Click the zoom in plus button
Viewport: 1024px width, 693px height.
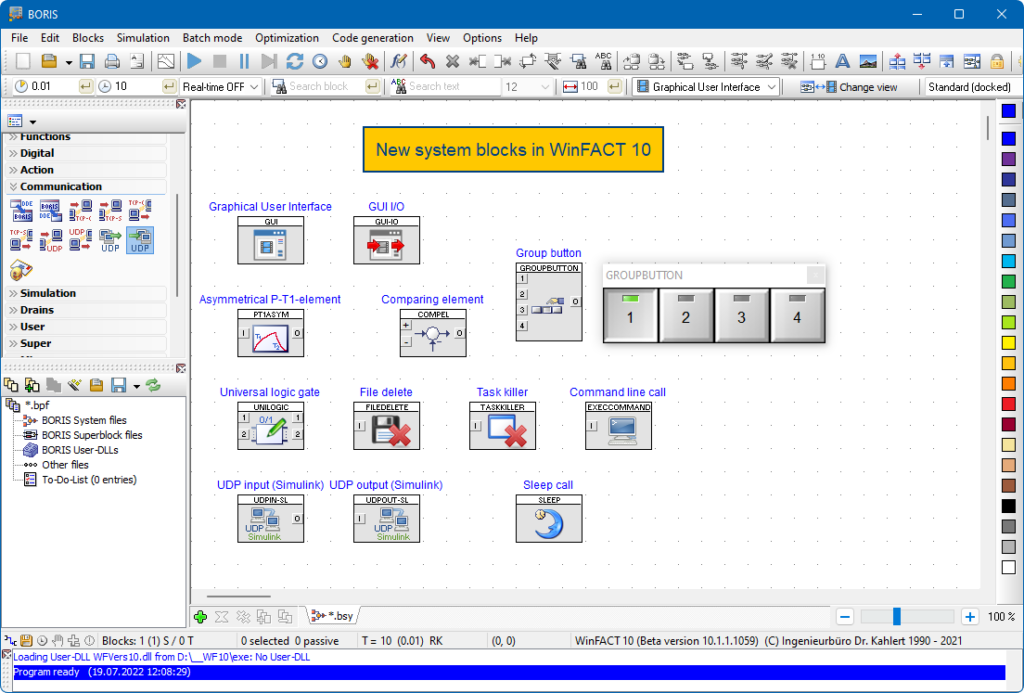(x=970, y=617)
